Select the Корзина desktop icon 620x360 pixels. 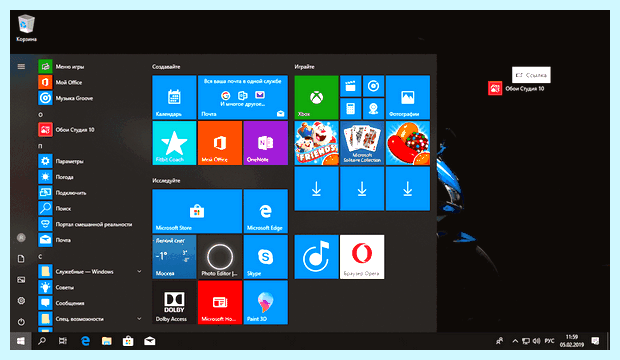click(x=26, y=28)
